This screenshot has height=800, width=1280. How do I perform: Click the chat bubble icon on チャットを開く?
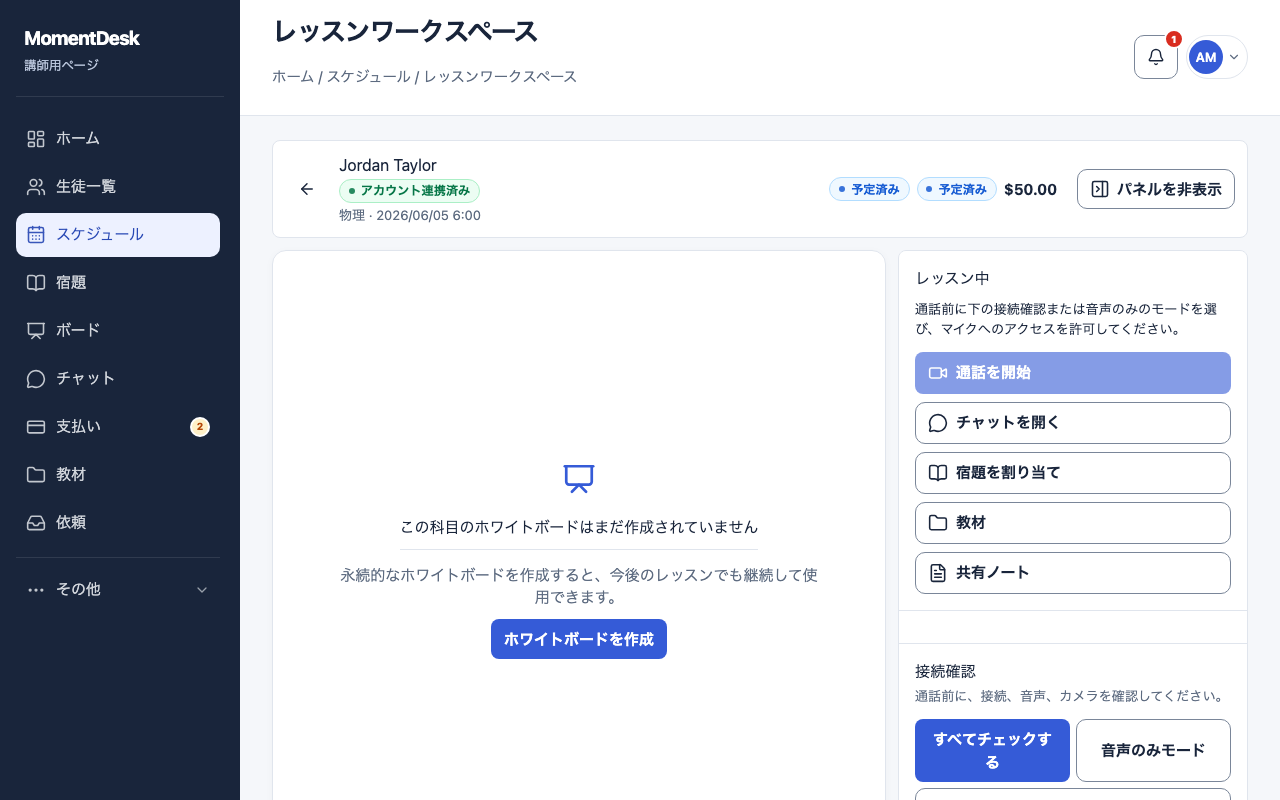click(938, 423)
